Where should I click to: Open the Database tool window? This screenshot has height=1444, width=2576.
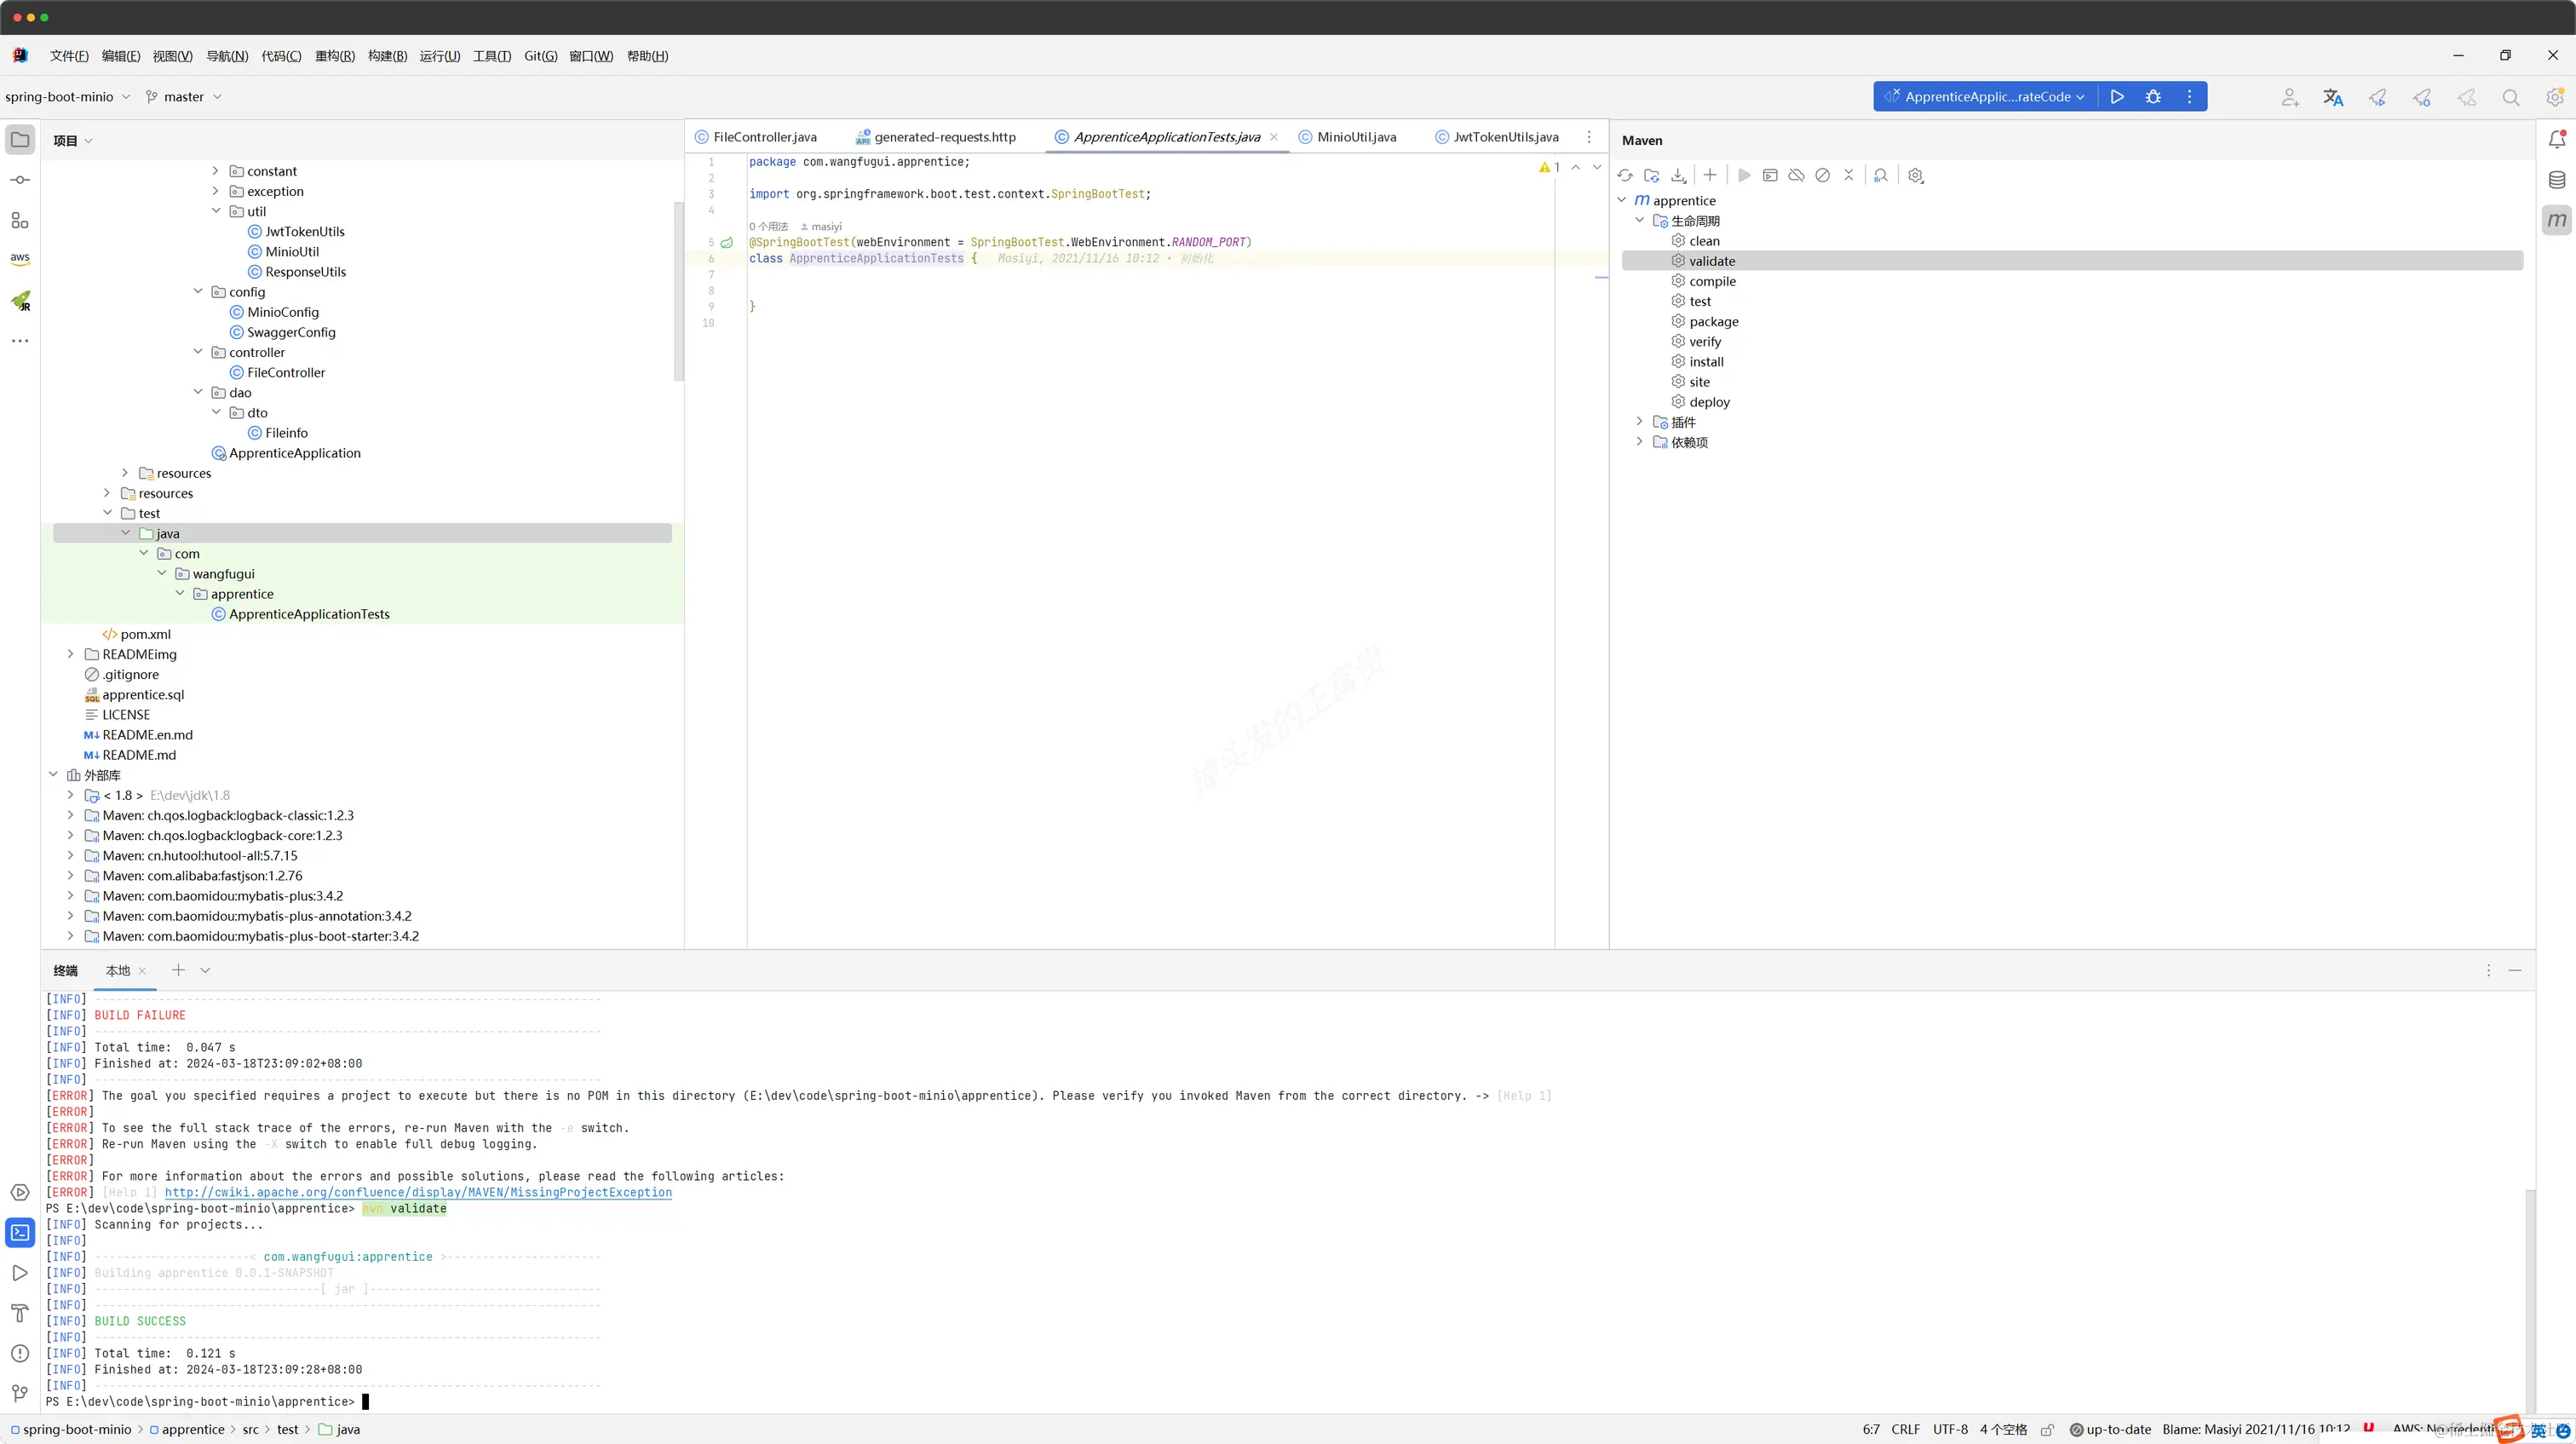point(2556,180)
